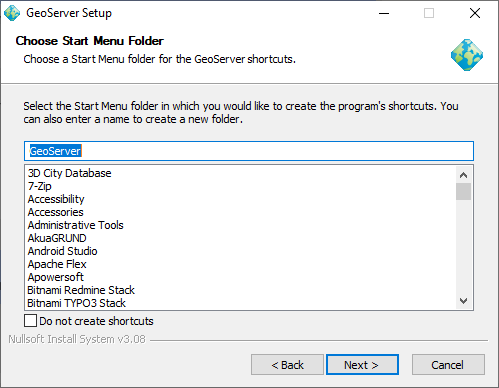Select Bitnami Redmine Stack folder
The image size is (499, 388).
click(81, 290)
